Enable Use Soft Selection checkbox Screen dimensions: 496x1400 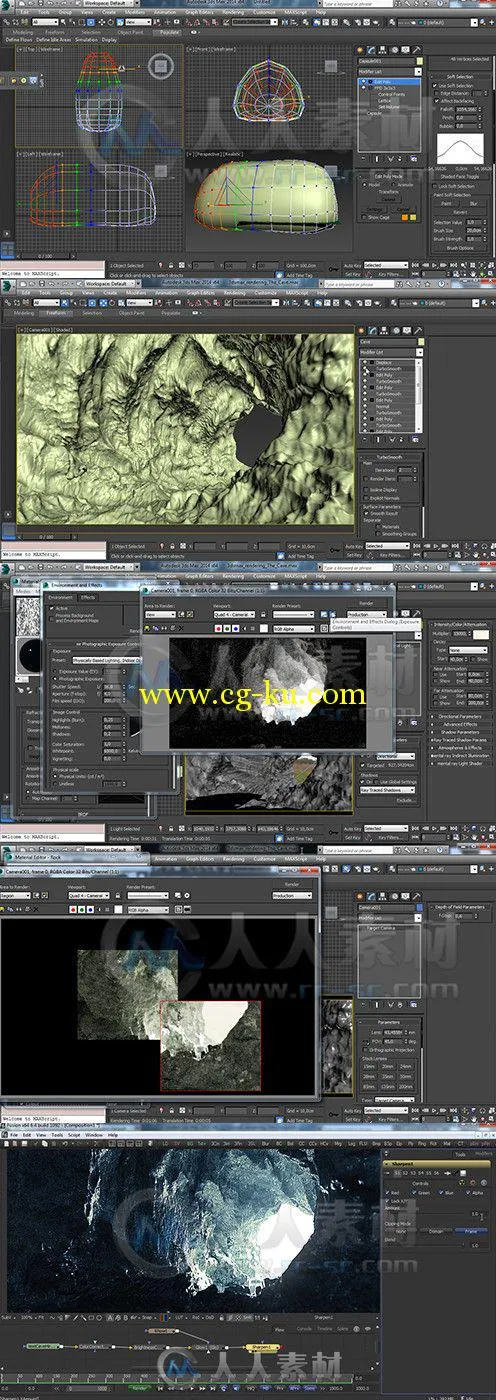point(435,86)
